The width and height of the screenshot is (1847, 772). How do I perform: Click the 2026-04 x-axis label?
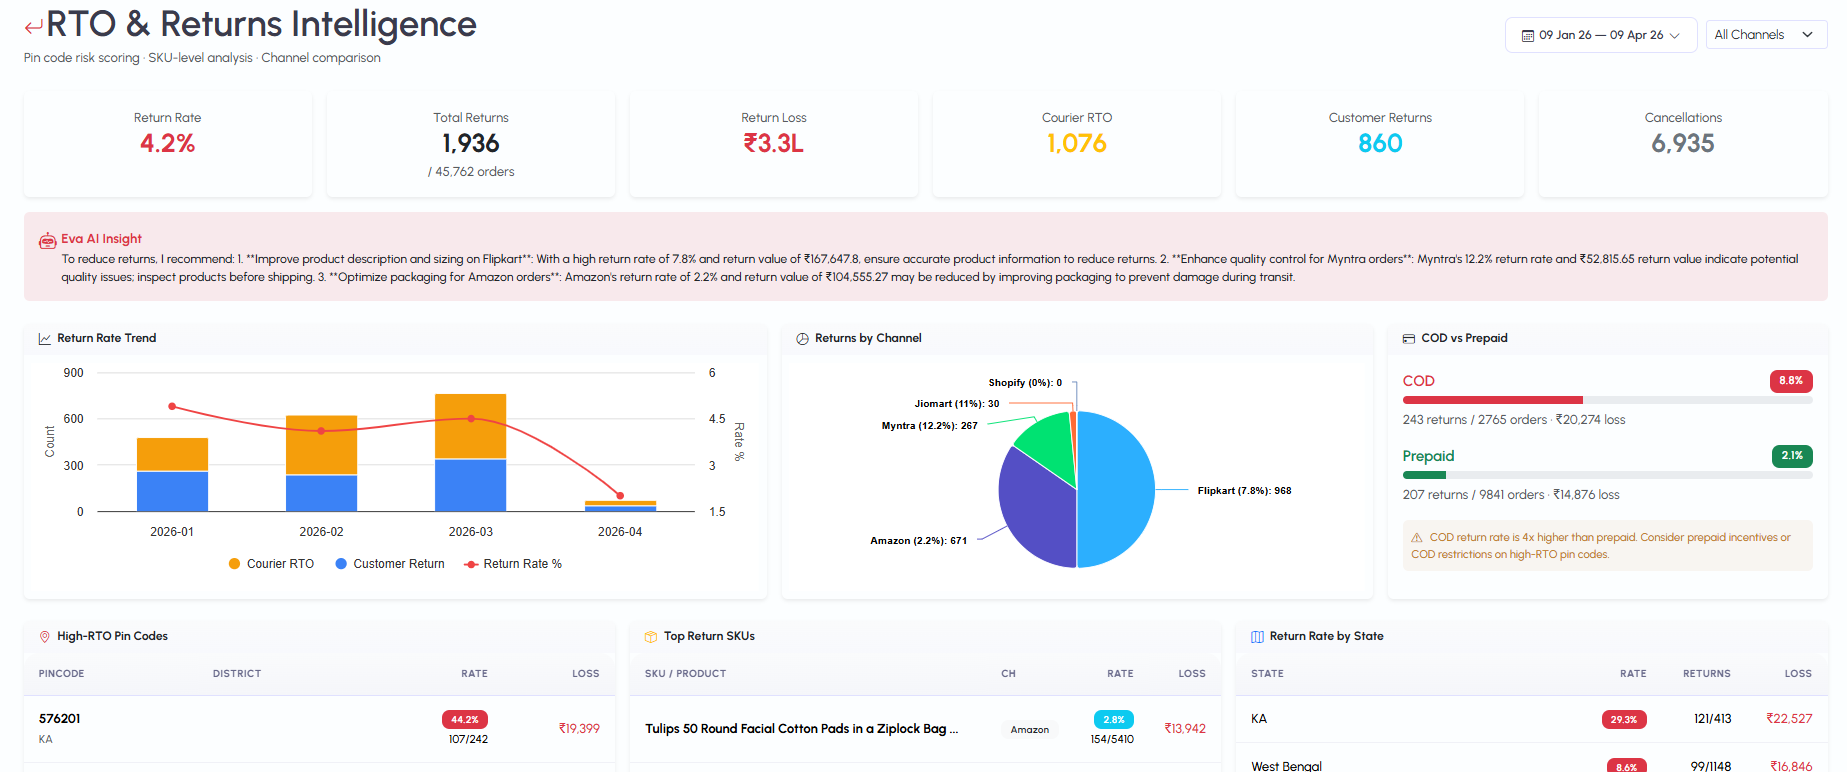(620, 532)
